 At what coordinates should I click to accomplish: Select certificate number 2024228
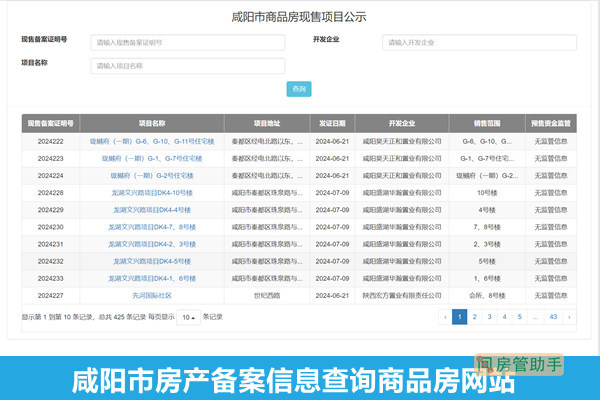coord(51,193)
